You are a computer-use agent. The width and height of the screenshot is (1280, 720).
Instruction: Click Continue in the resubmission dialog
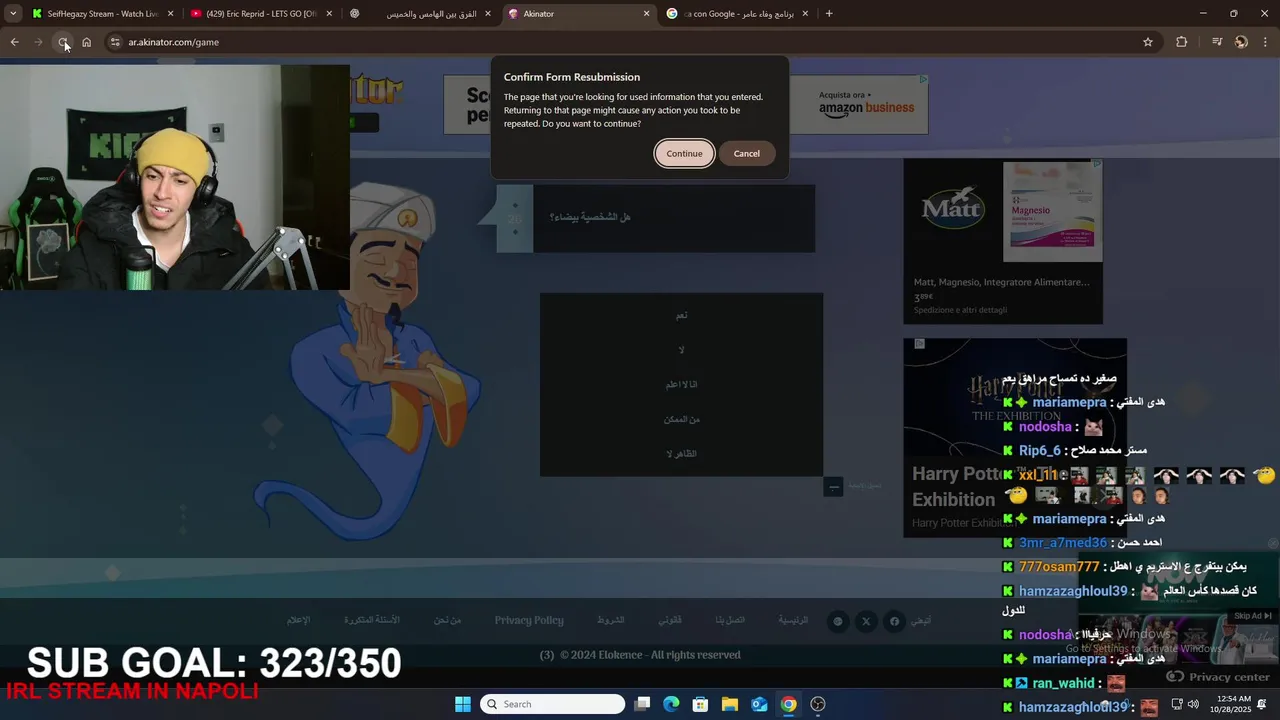click(684, 153)
